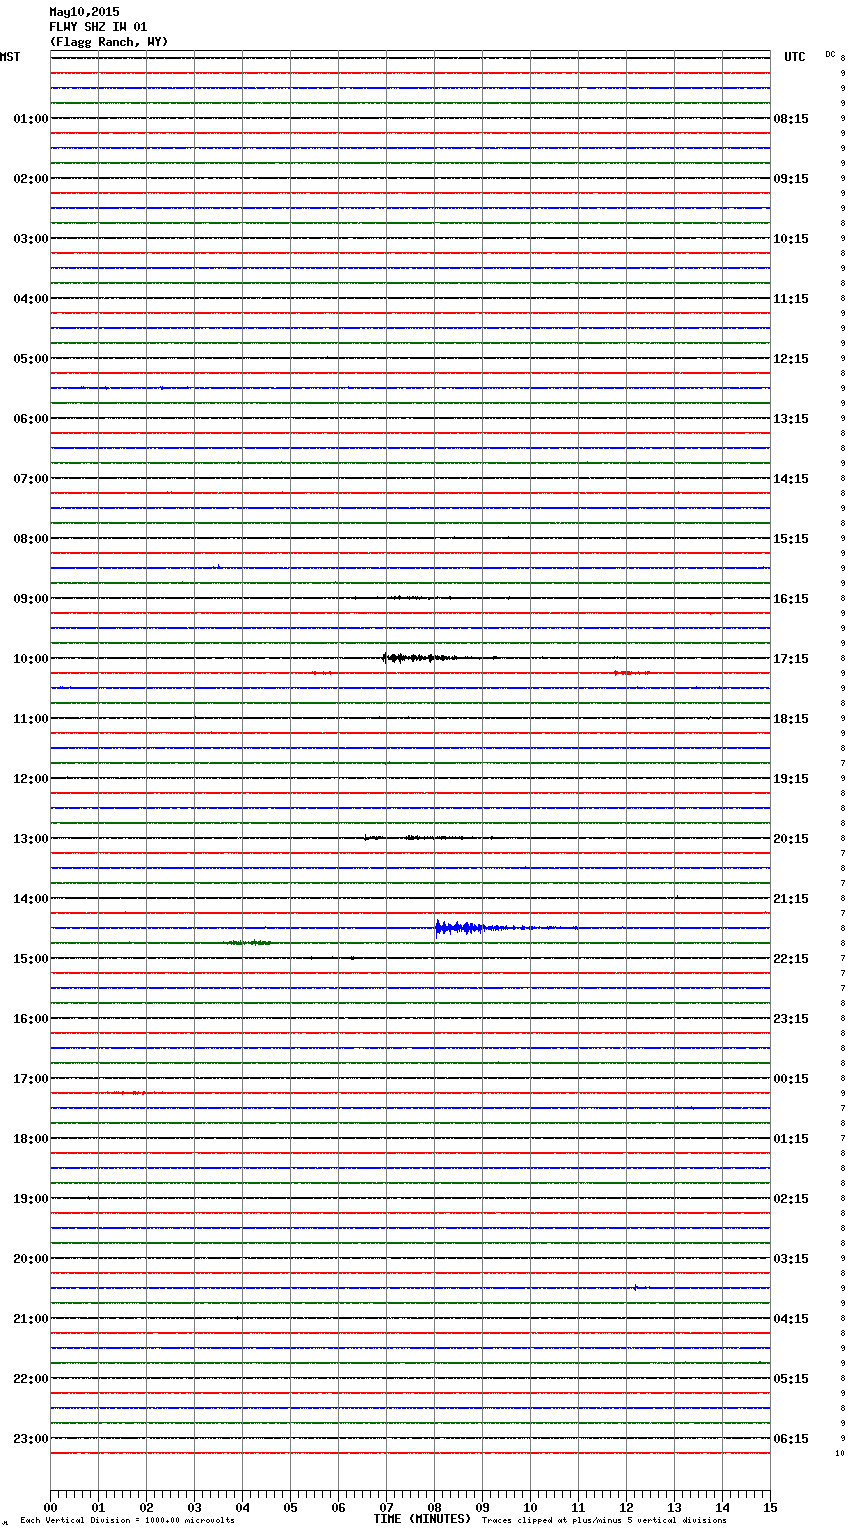Click the 21:15 UTC time label
This screenshot has width=850, height=1534.
tap(791, 899)
